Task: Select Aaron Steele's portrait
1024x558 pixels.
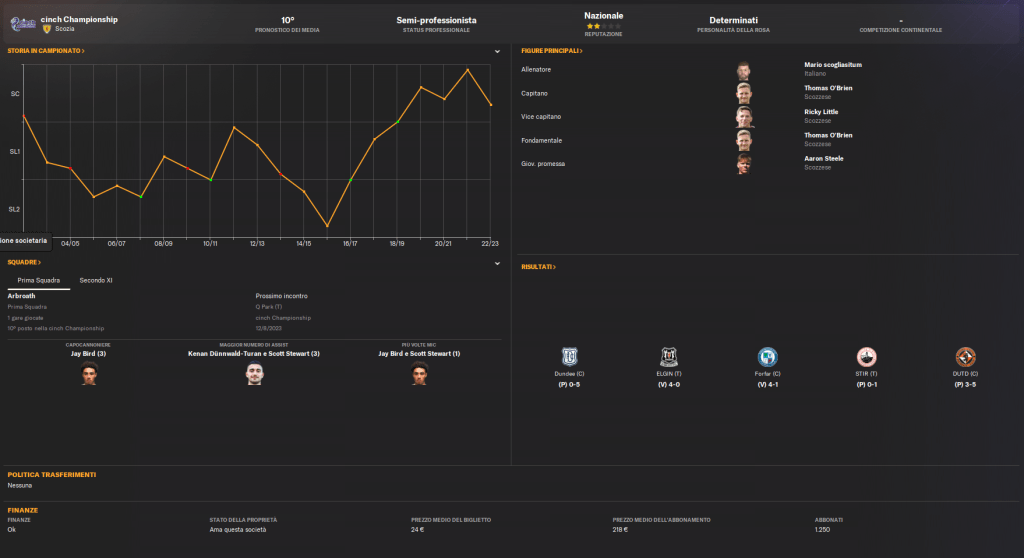Action: pos(744,164)
